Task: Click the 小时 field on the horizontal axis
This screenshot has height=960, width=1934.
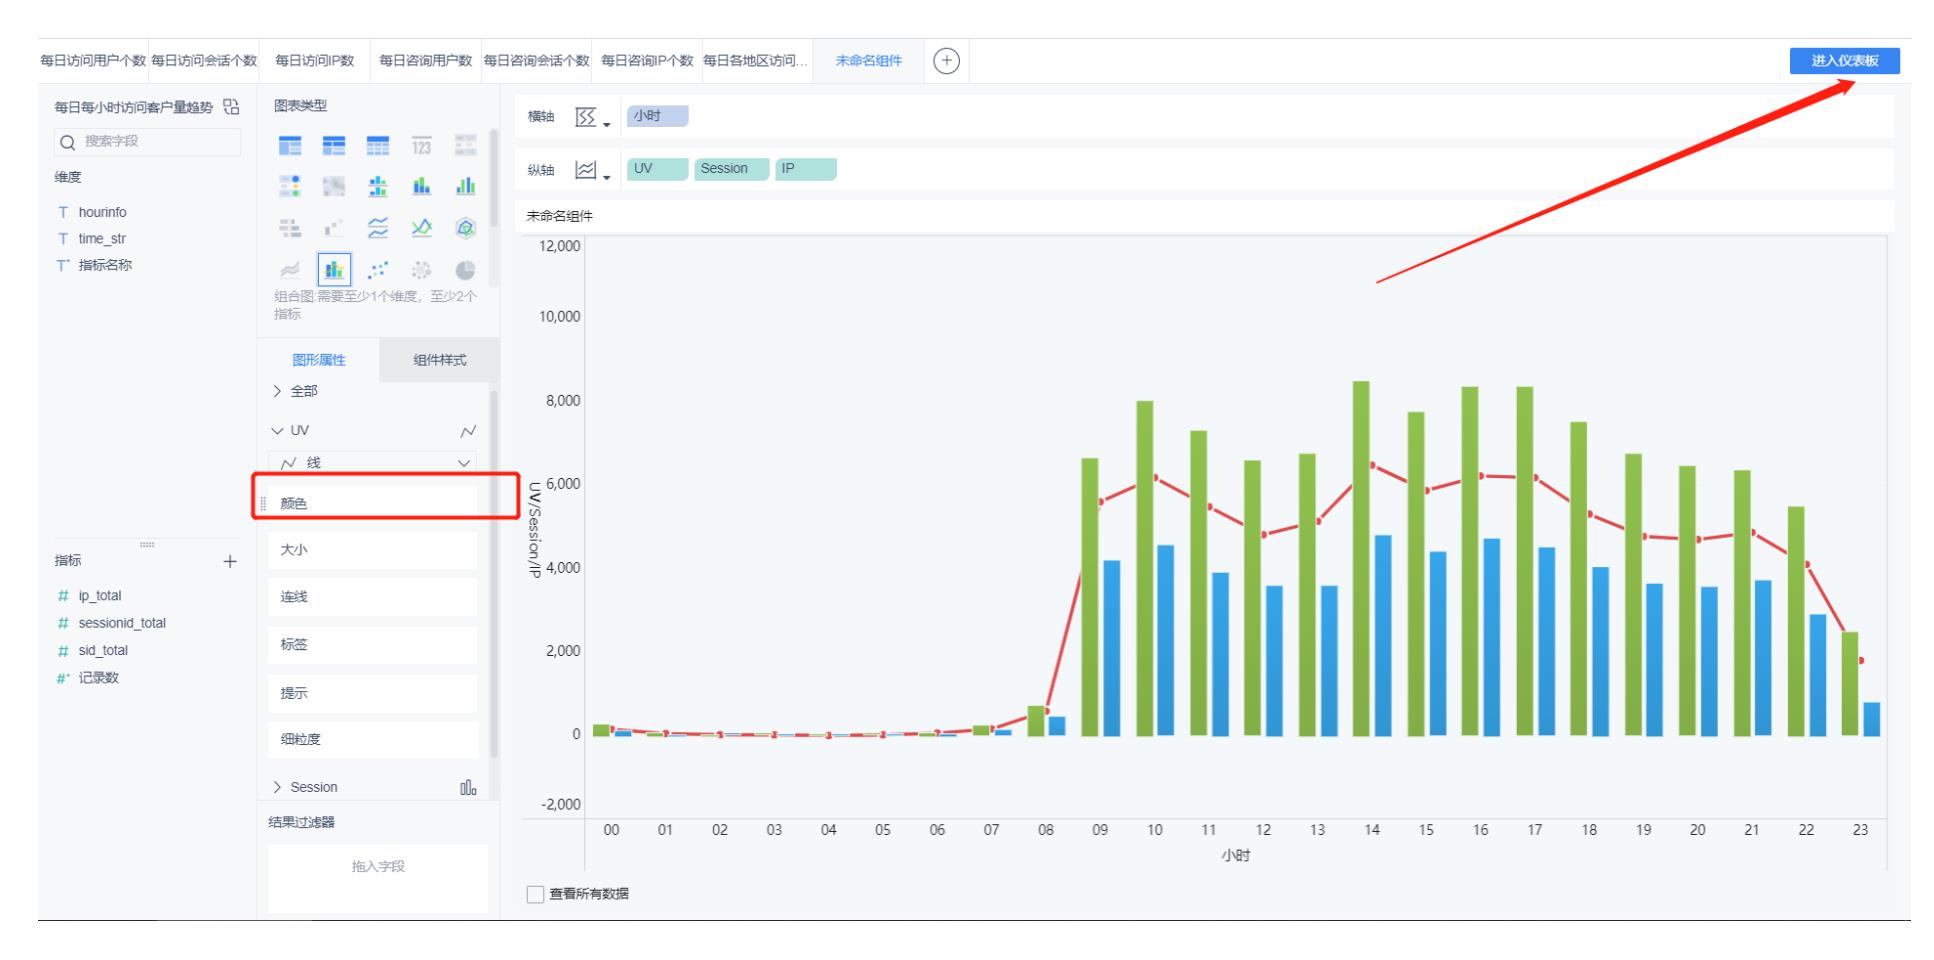Action: (x=658, y=116)
